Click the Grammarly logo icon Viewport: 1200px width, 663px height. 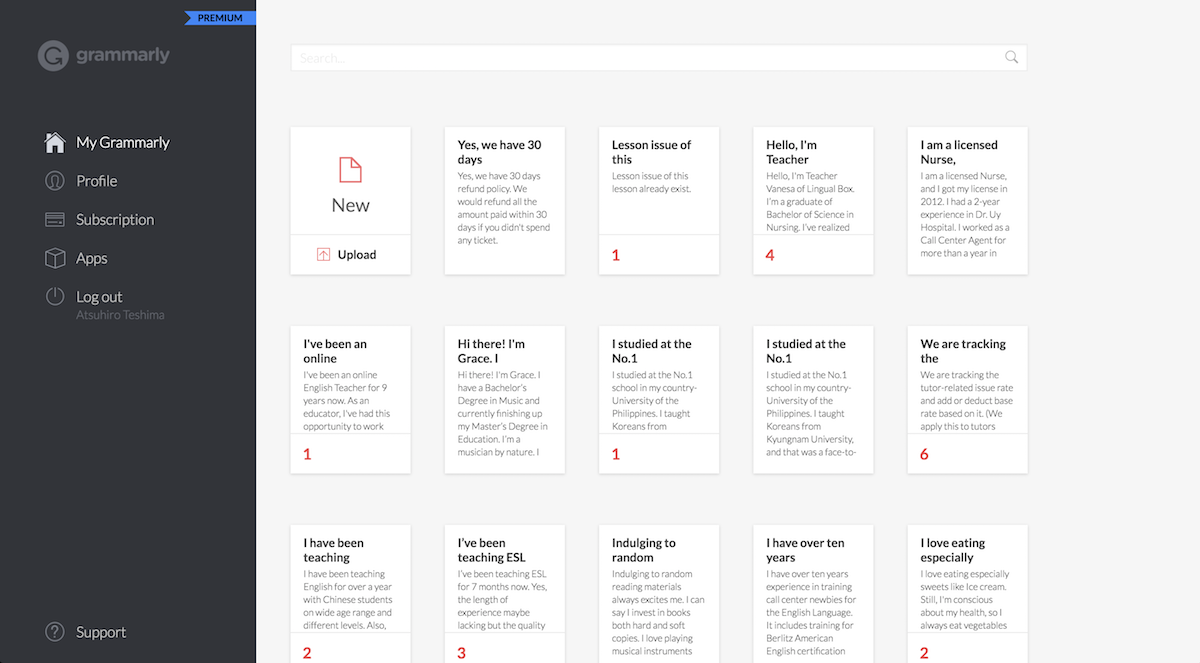tap(53, 56)
